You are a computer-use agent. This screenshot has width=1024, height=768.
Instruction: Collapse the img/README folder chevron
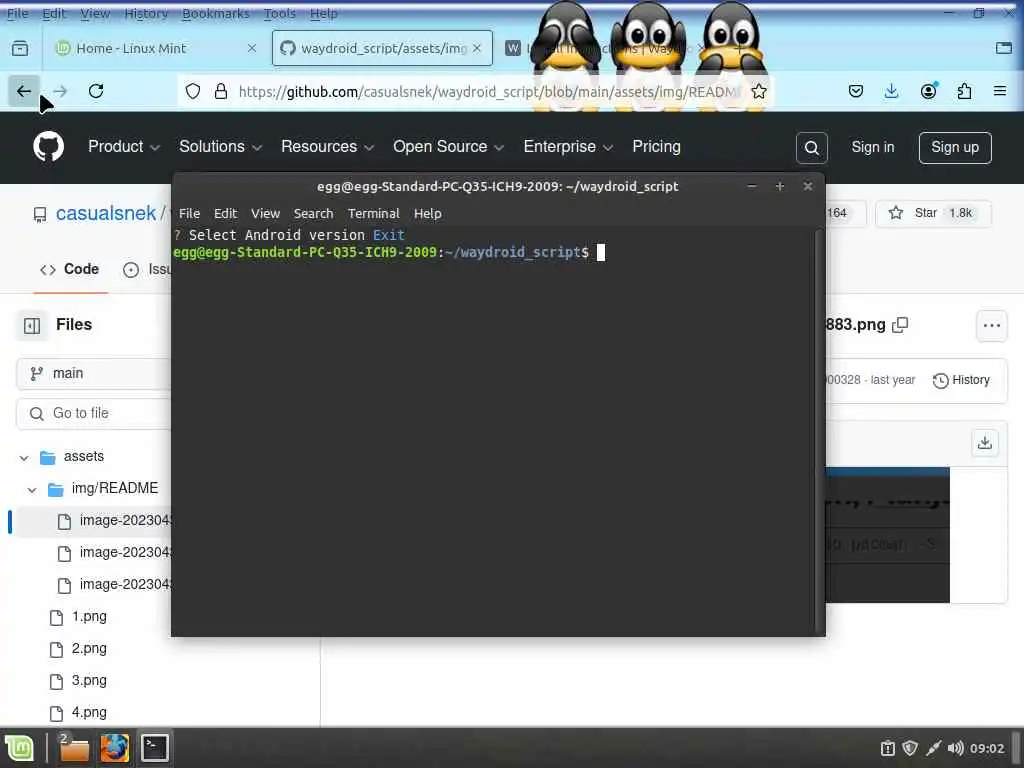32,489
